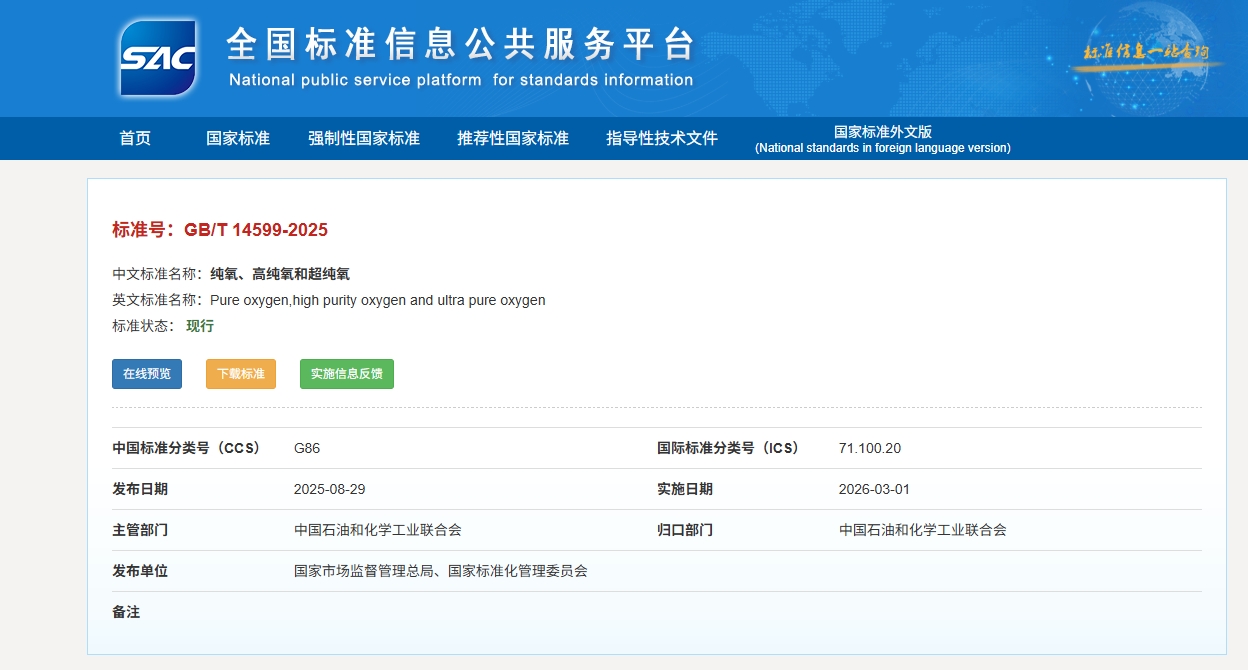Click the 标准信息一站查询 slogan graphic
Screen dimensions: 1248x670
tap(1147, 52)
